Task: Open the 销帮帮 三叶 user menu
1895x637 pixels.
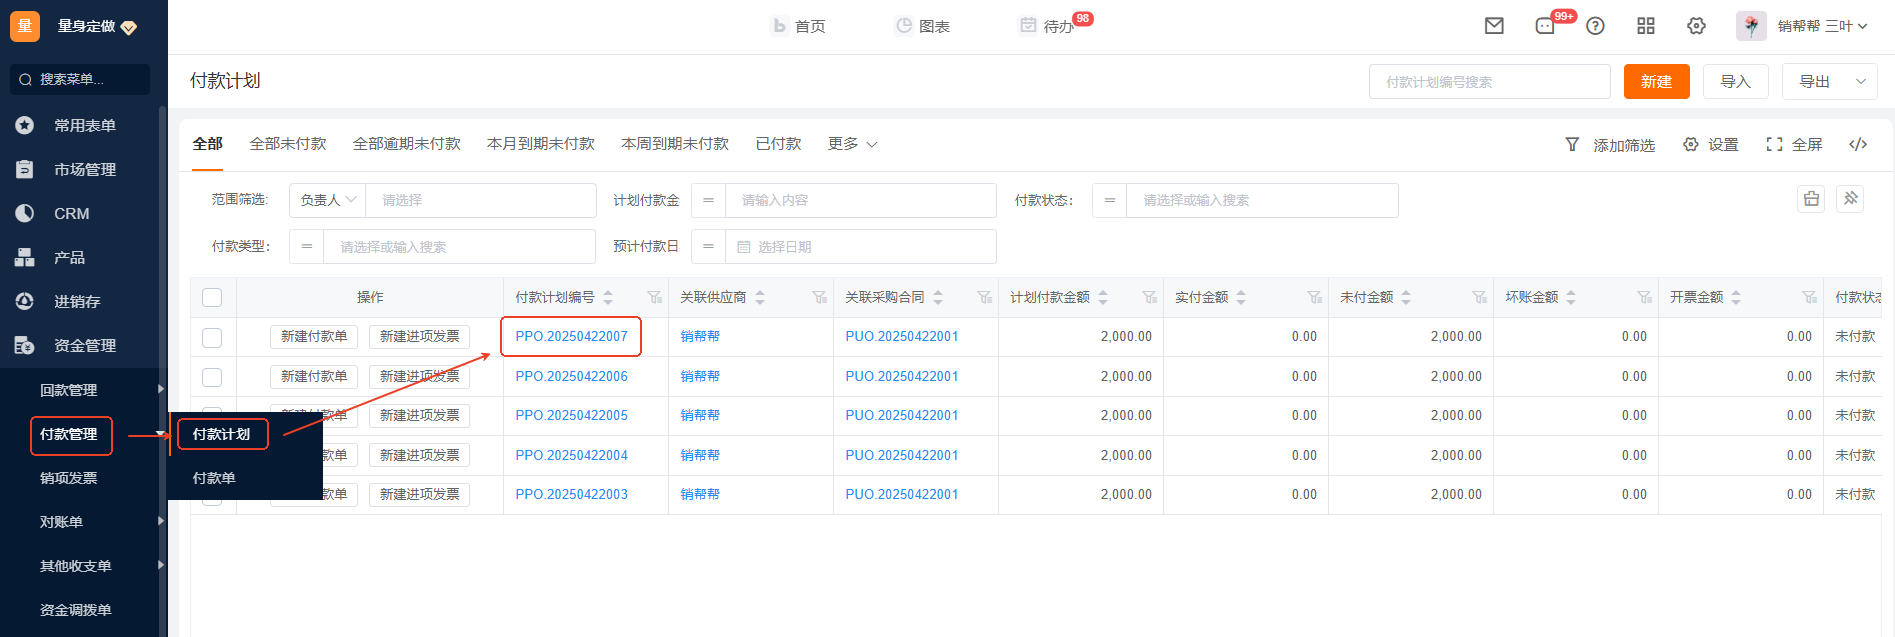Action: [x=1822, y=26]
